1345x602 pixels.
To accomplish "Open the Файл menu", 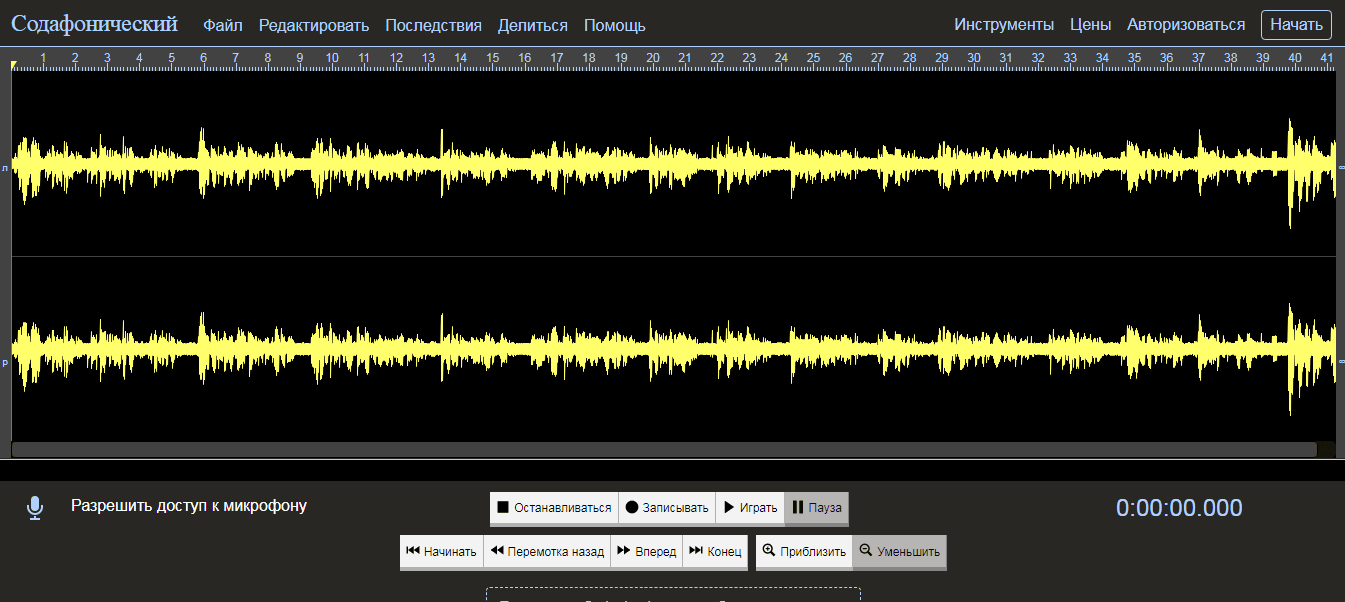I will 222,26.
